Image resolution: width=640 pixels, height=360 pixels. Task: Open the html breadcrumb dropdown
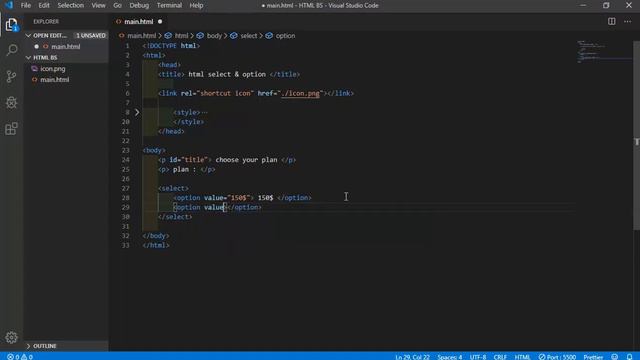177,36
